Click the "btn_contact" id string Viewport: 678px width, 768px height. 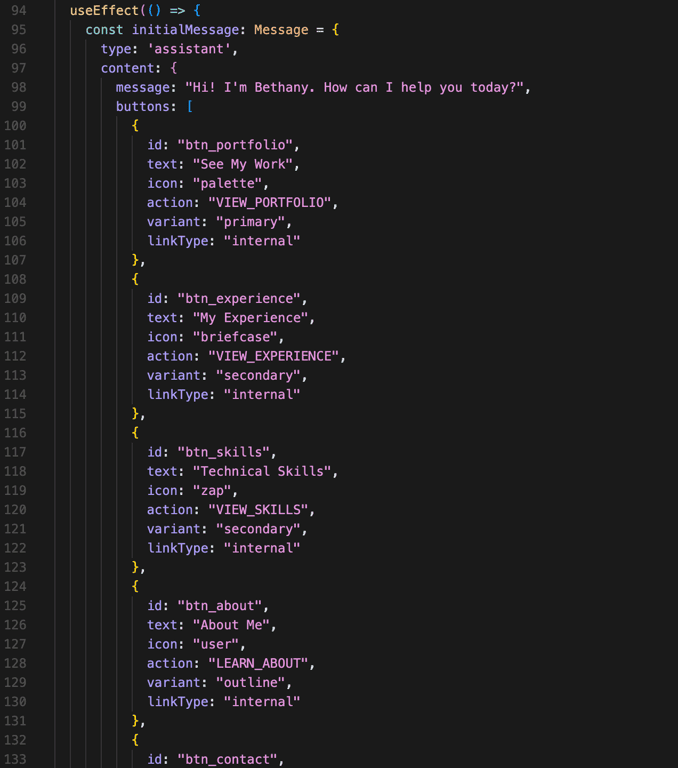pos(227,760)
